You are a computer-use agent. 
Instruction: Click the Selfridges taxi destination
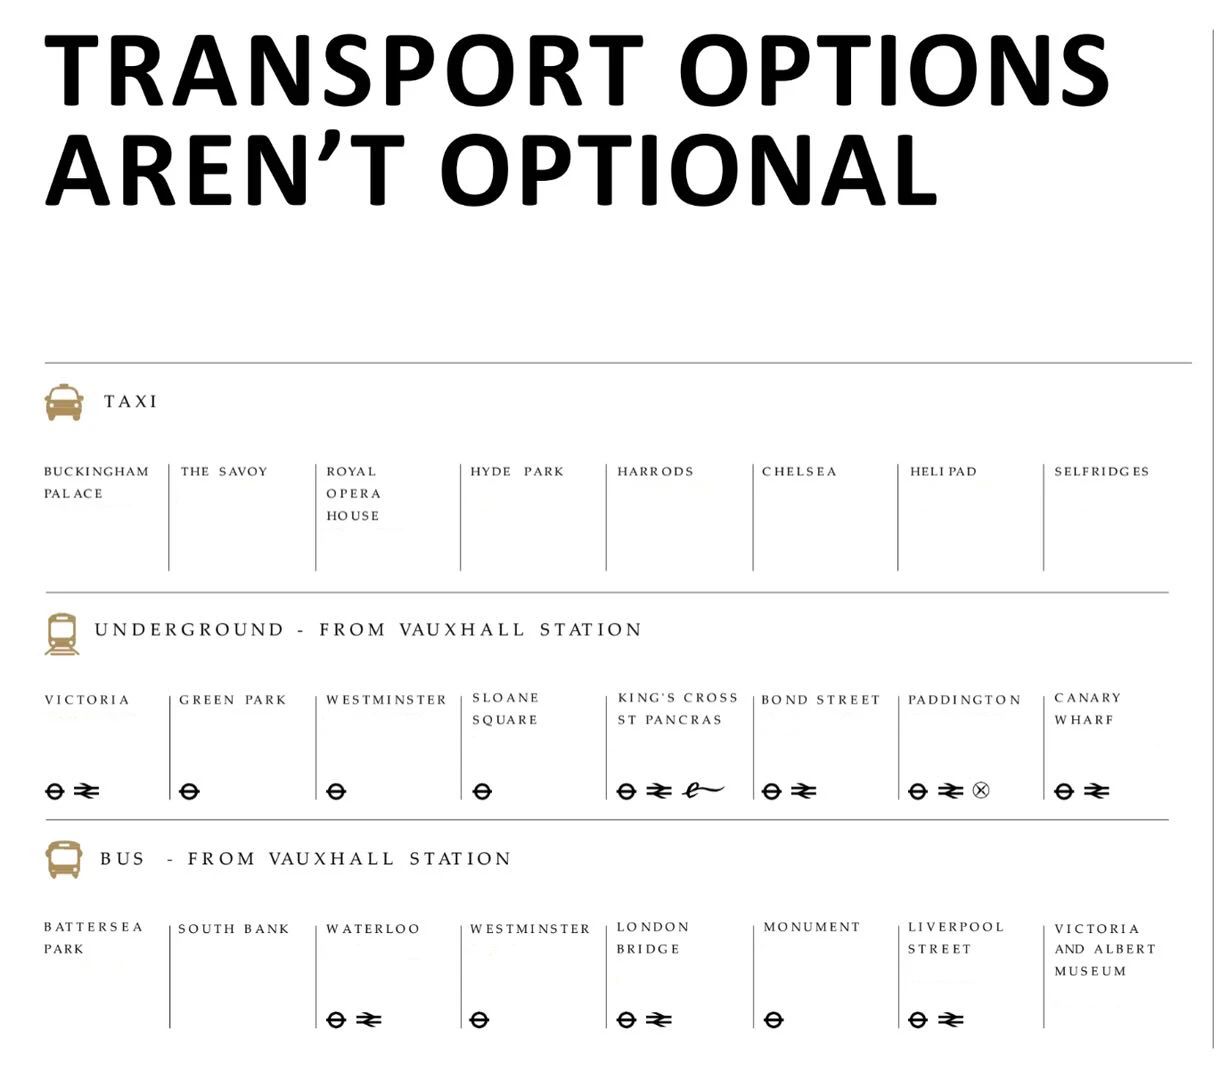(x=1101, y=471)
